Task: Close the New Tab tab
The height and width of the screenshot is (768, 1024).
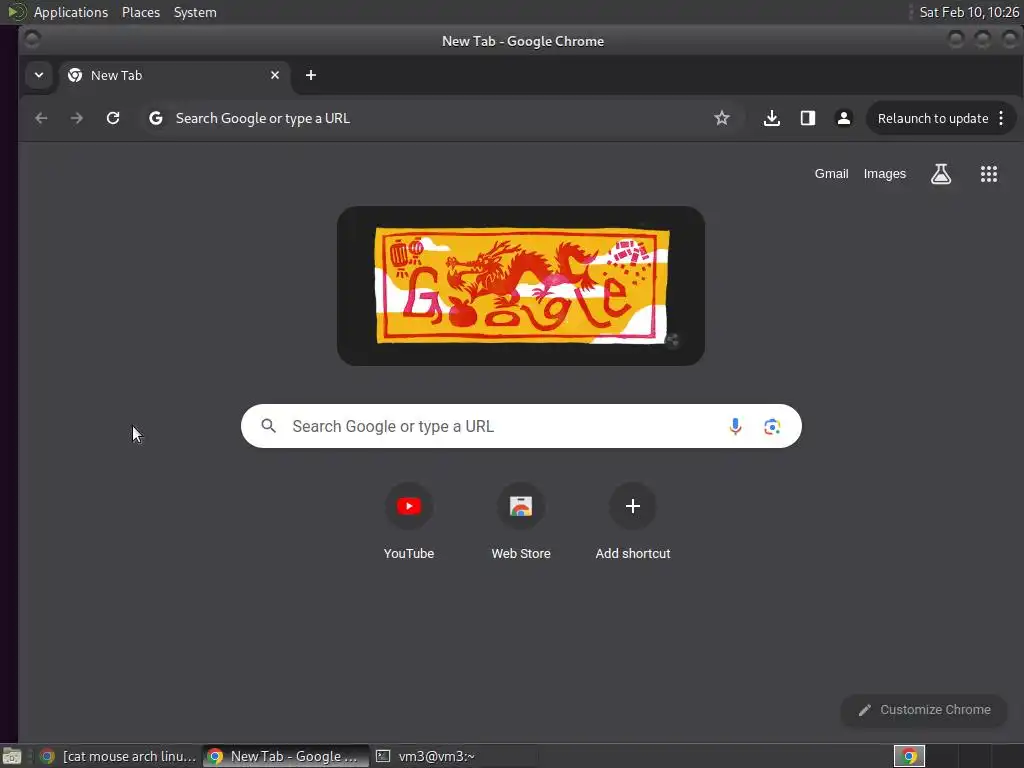Action: 275,75
